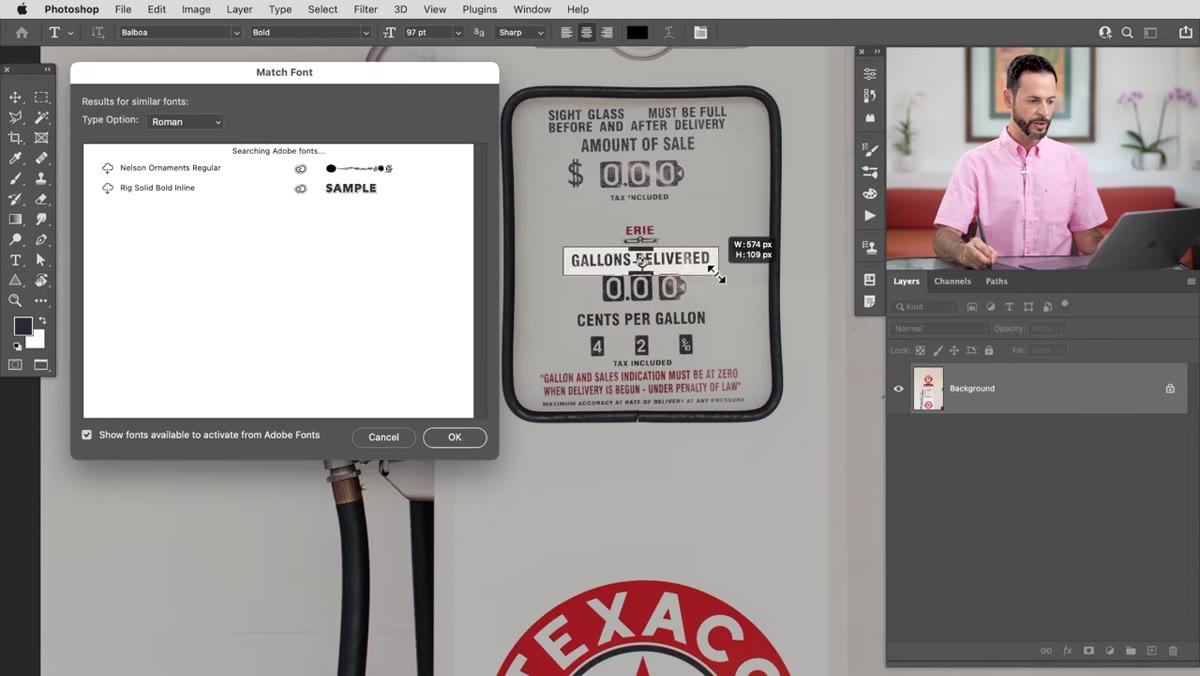Open the 97 pt font size dropdown
The width and height of the screenshot is (1200, 676).
(x=458, y=32)
